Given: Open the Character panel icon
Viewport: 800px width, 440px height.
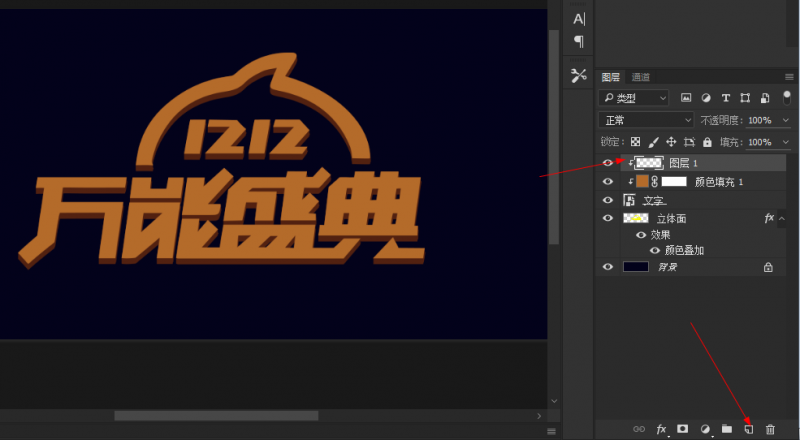Looking at the screenshot, I should (579, 19).
